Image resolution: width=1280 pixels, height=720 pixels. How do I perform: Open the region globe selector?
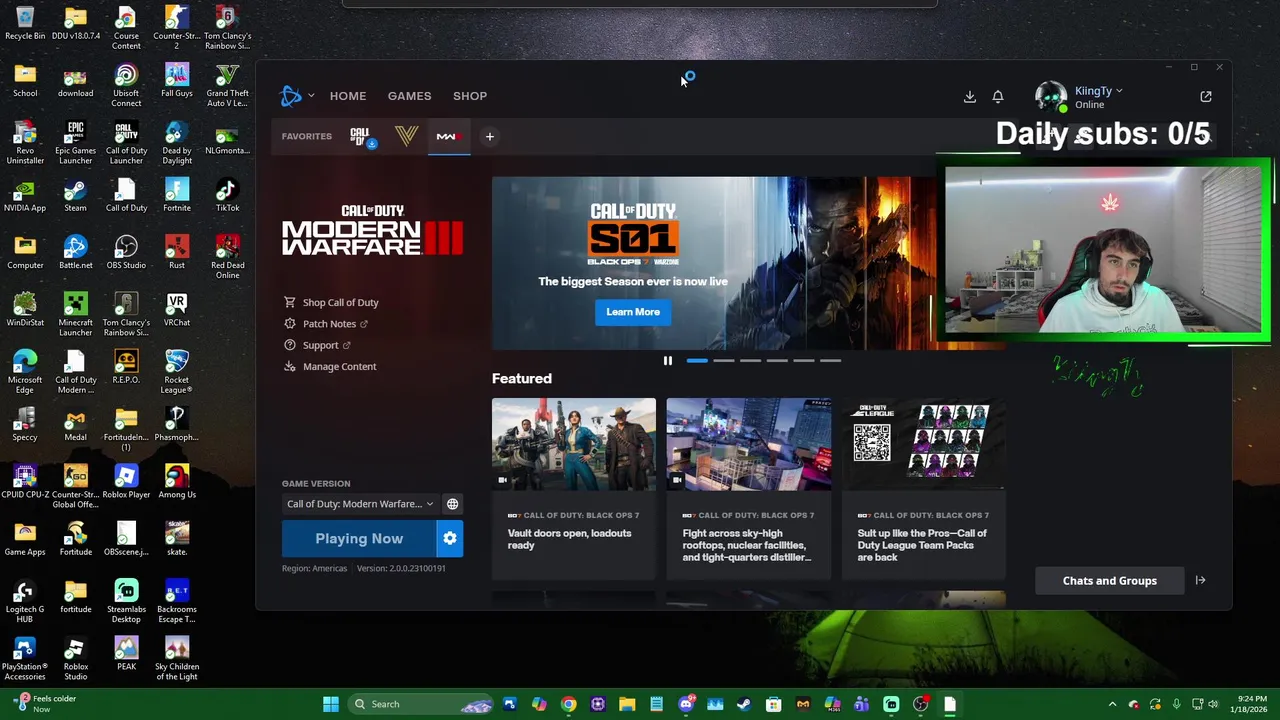tap(452, 504)
